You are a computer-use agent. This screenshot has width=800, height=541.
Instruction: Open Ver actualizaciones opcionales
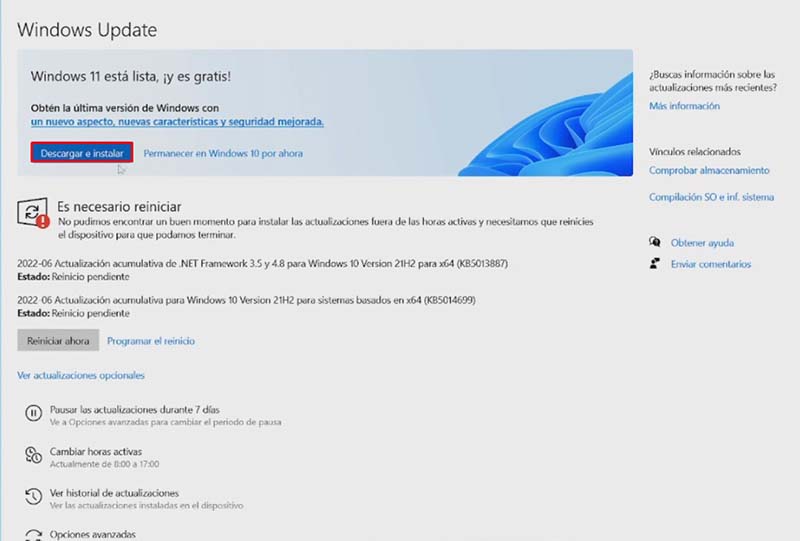coord(81,375)
